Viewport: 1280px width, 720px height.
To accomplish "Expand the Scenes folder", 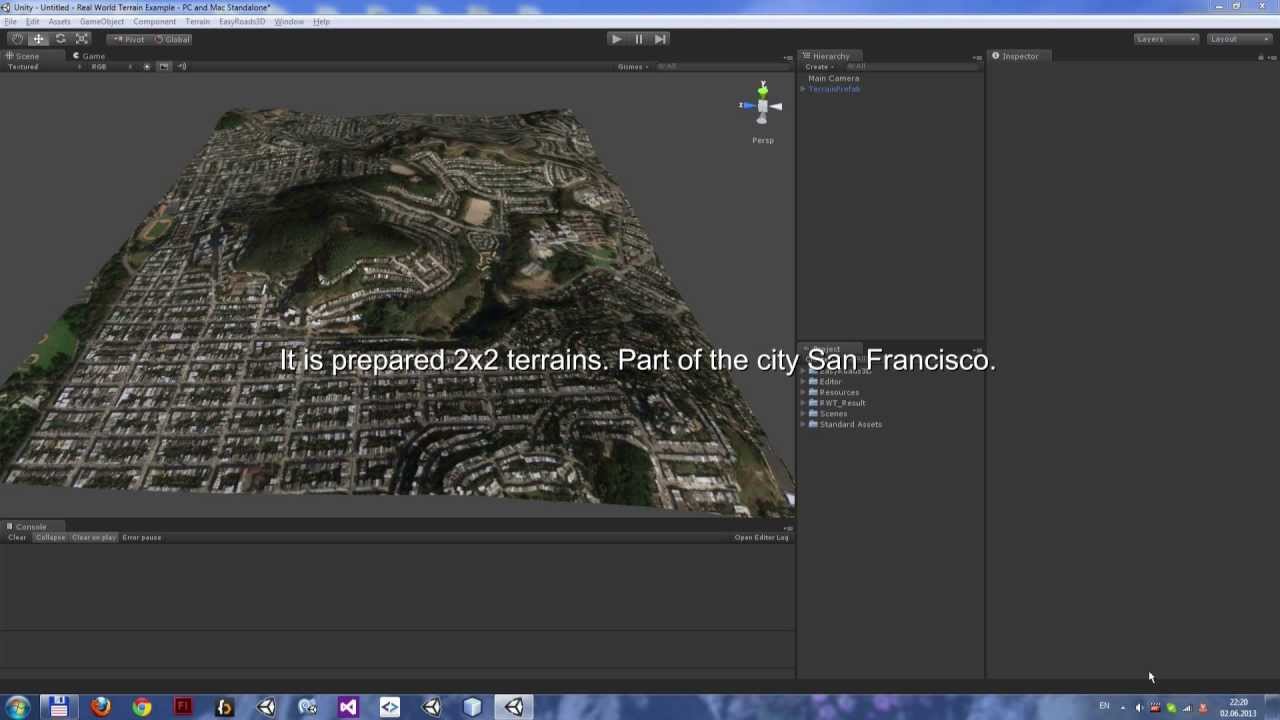I will point(803,414).
